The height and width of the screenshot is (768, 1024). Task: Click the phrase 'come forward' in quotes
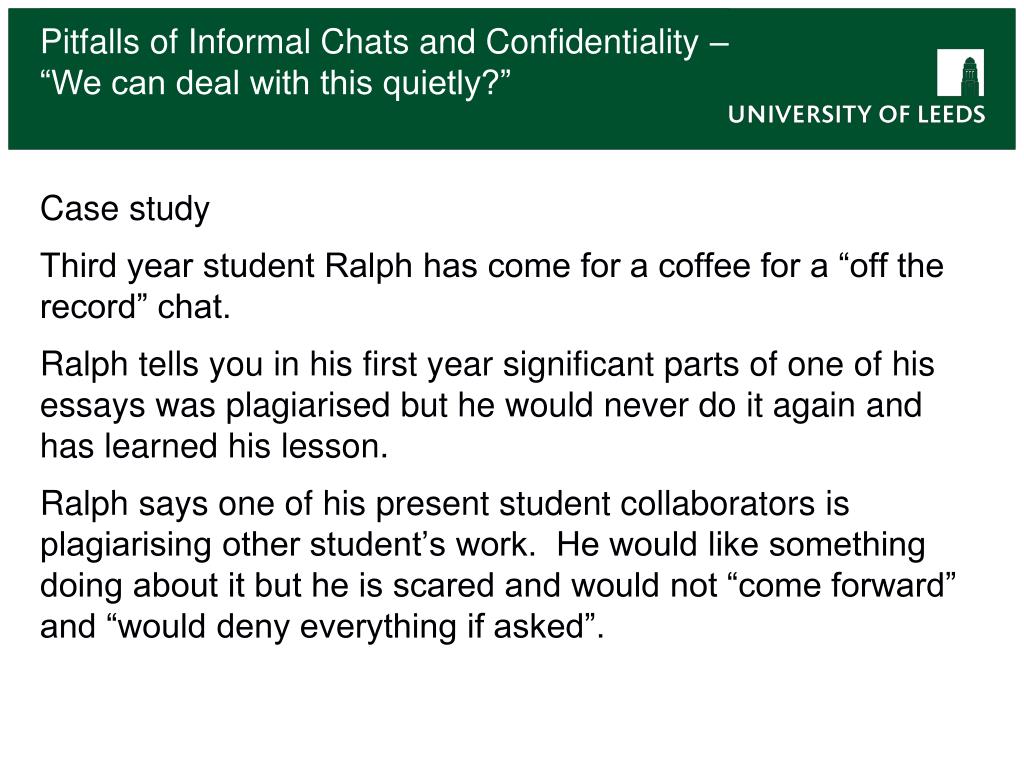(x=846, y=585)
